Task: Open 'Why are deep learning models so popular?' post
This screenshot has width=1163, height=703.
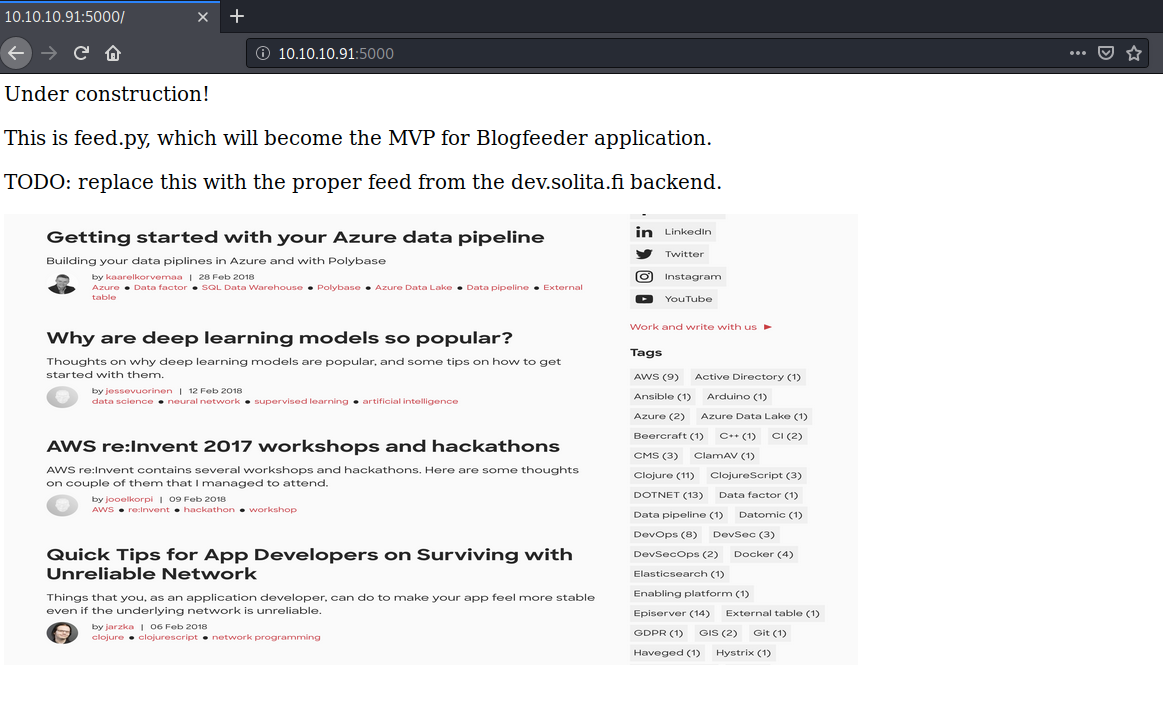Action: coord(279,338)
